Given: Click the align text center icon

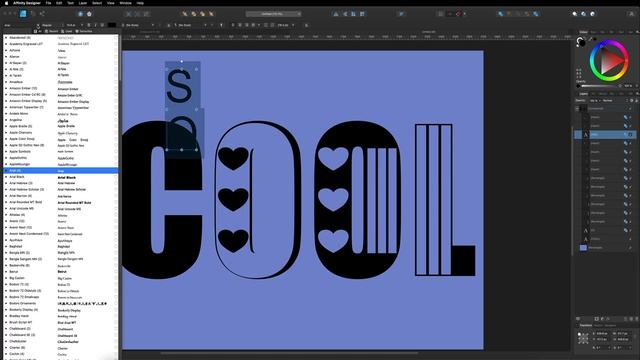Looking at the screenshot, I should 240,25.
